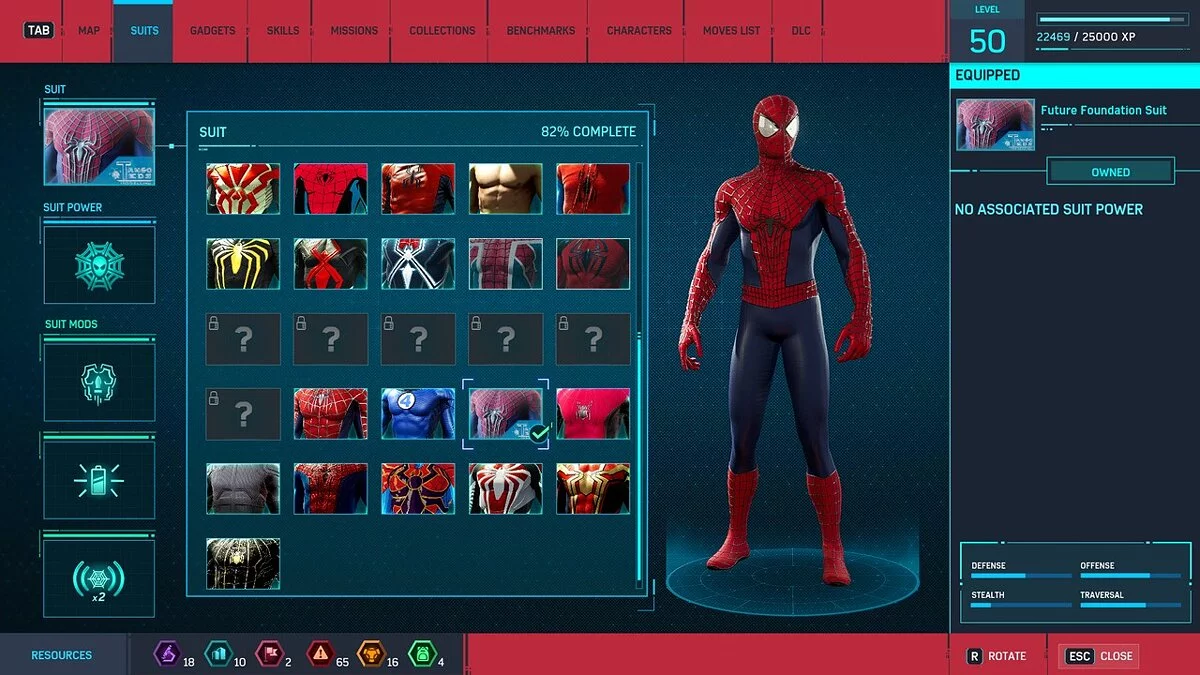
Task: Open the Suit Power web-skull icon slot
Action: tap(99, 265)
